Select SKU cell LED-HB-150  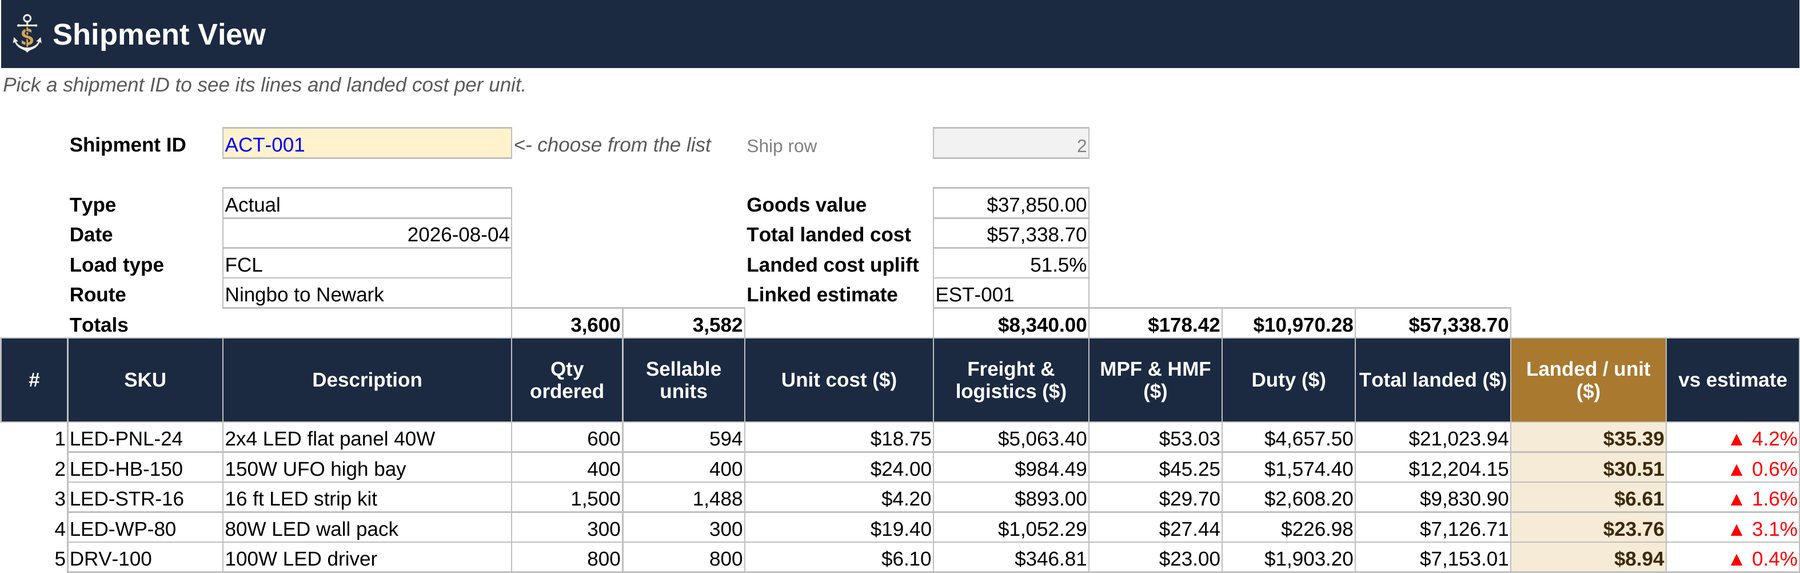coord(145,468)
